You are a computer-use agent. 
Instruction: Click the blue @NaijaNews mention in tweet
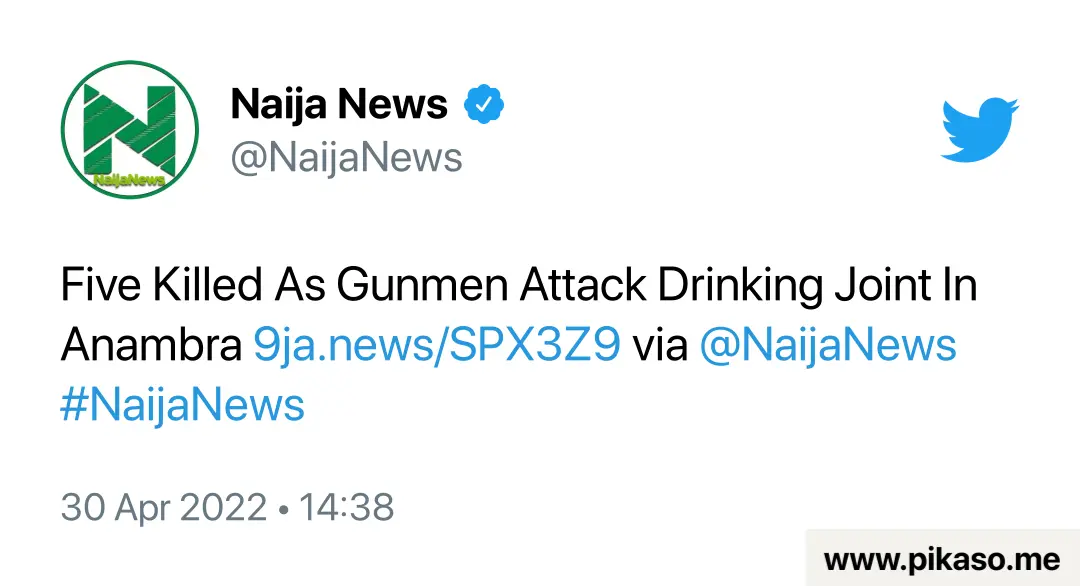click(827, 344)
